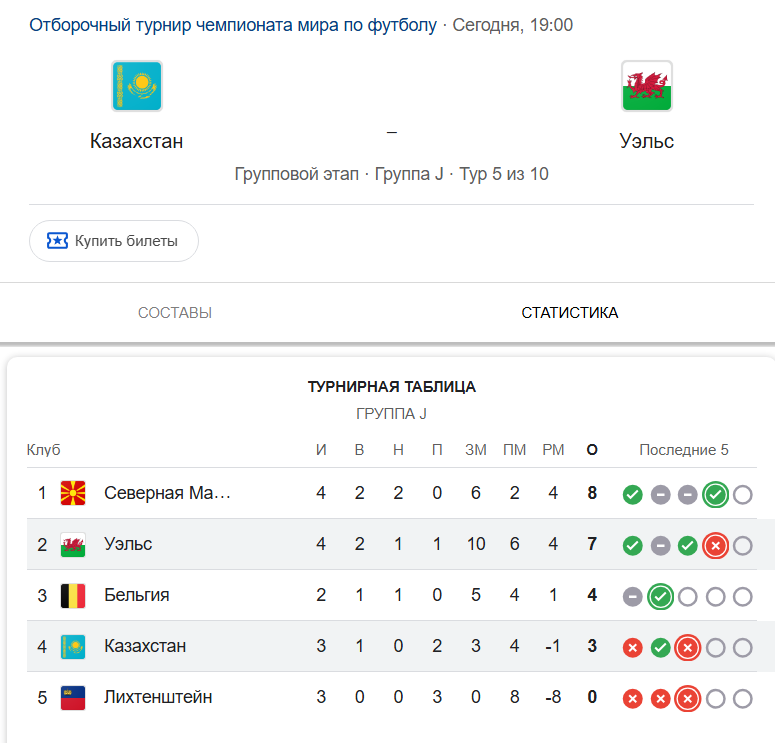This screenshot has width=775, height=743.
Task: Click North Macedonia's highlighted green win icon
Action: pyautogui.click(x=715, y=494)
